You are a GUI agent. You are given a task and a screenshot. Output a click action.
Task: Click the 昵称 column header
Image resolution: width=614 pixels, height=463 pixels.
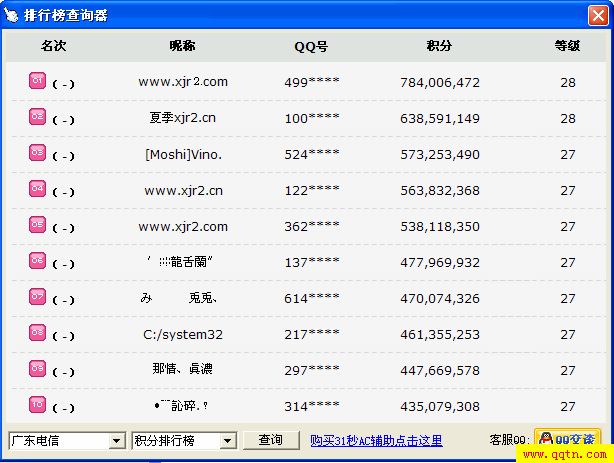(182, 46)
